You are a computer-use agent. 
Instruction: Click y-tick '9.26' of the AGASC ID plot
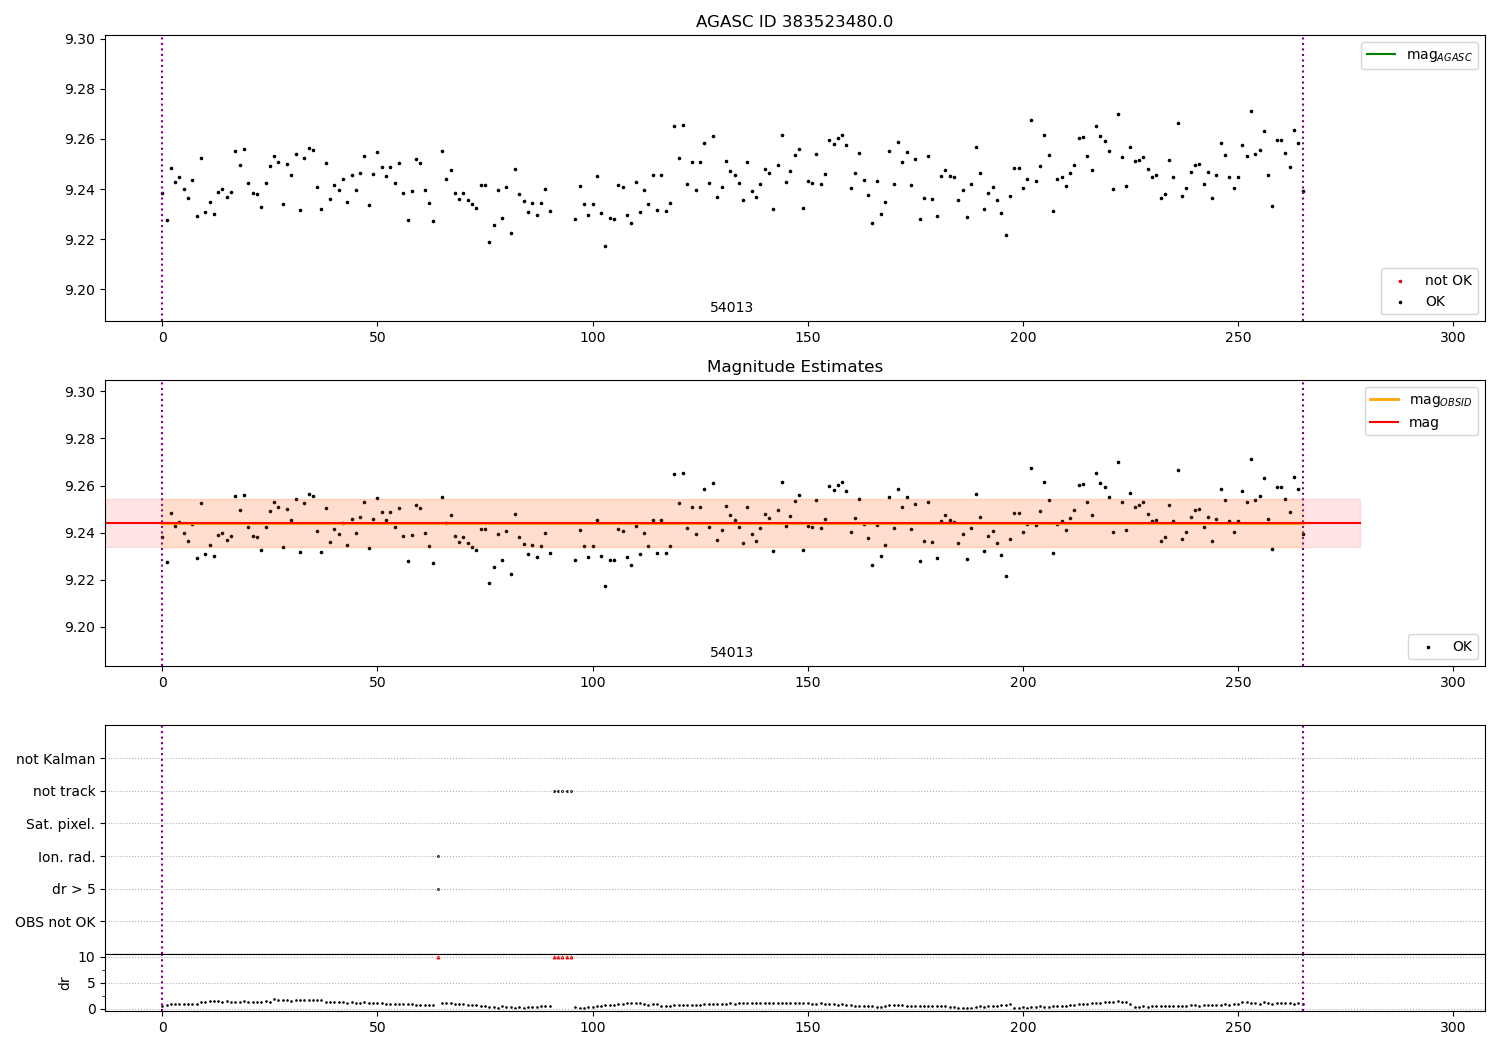[80, 140]
